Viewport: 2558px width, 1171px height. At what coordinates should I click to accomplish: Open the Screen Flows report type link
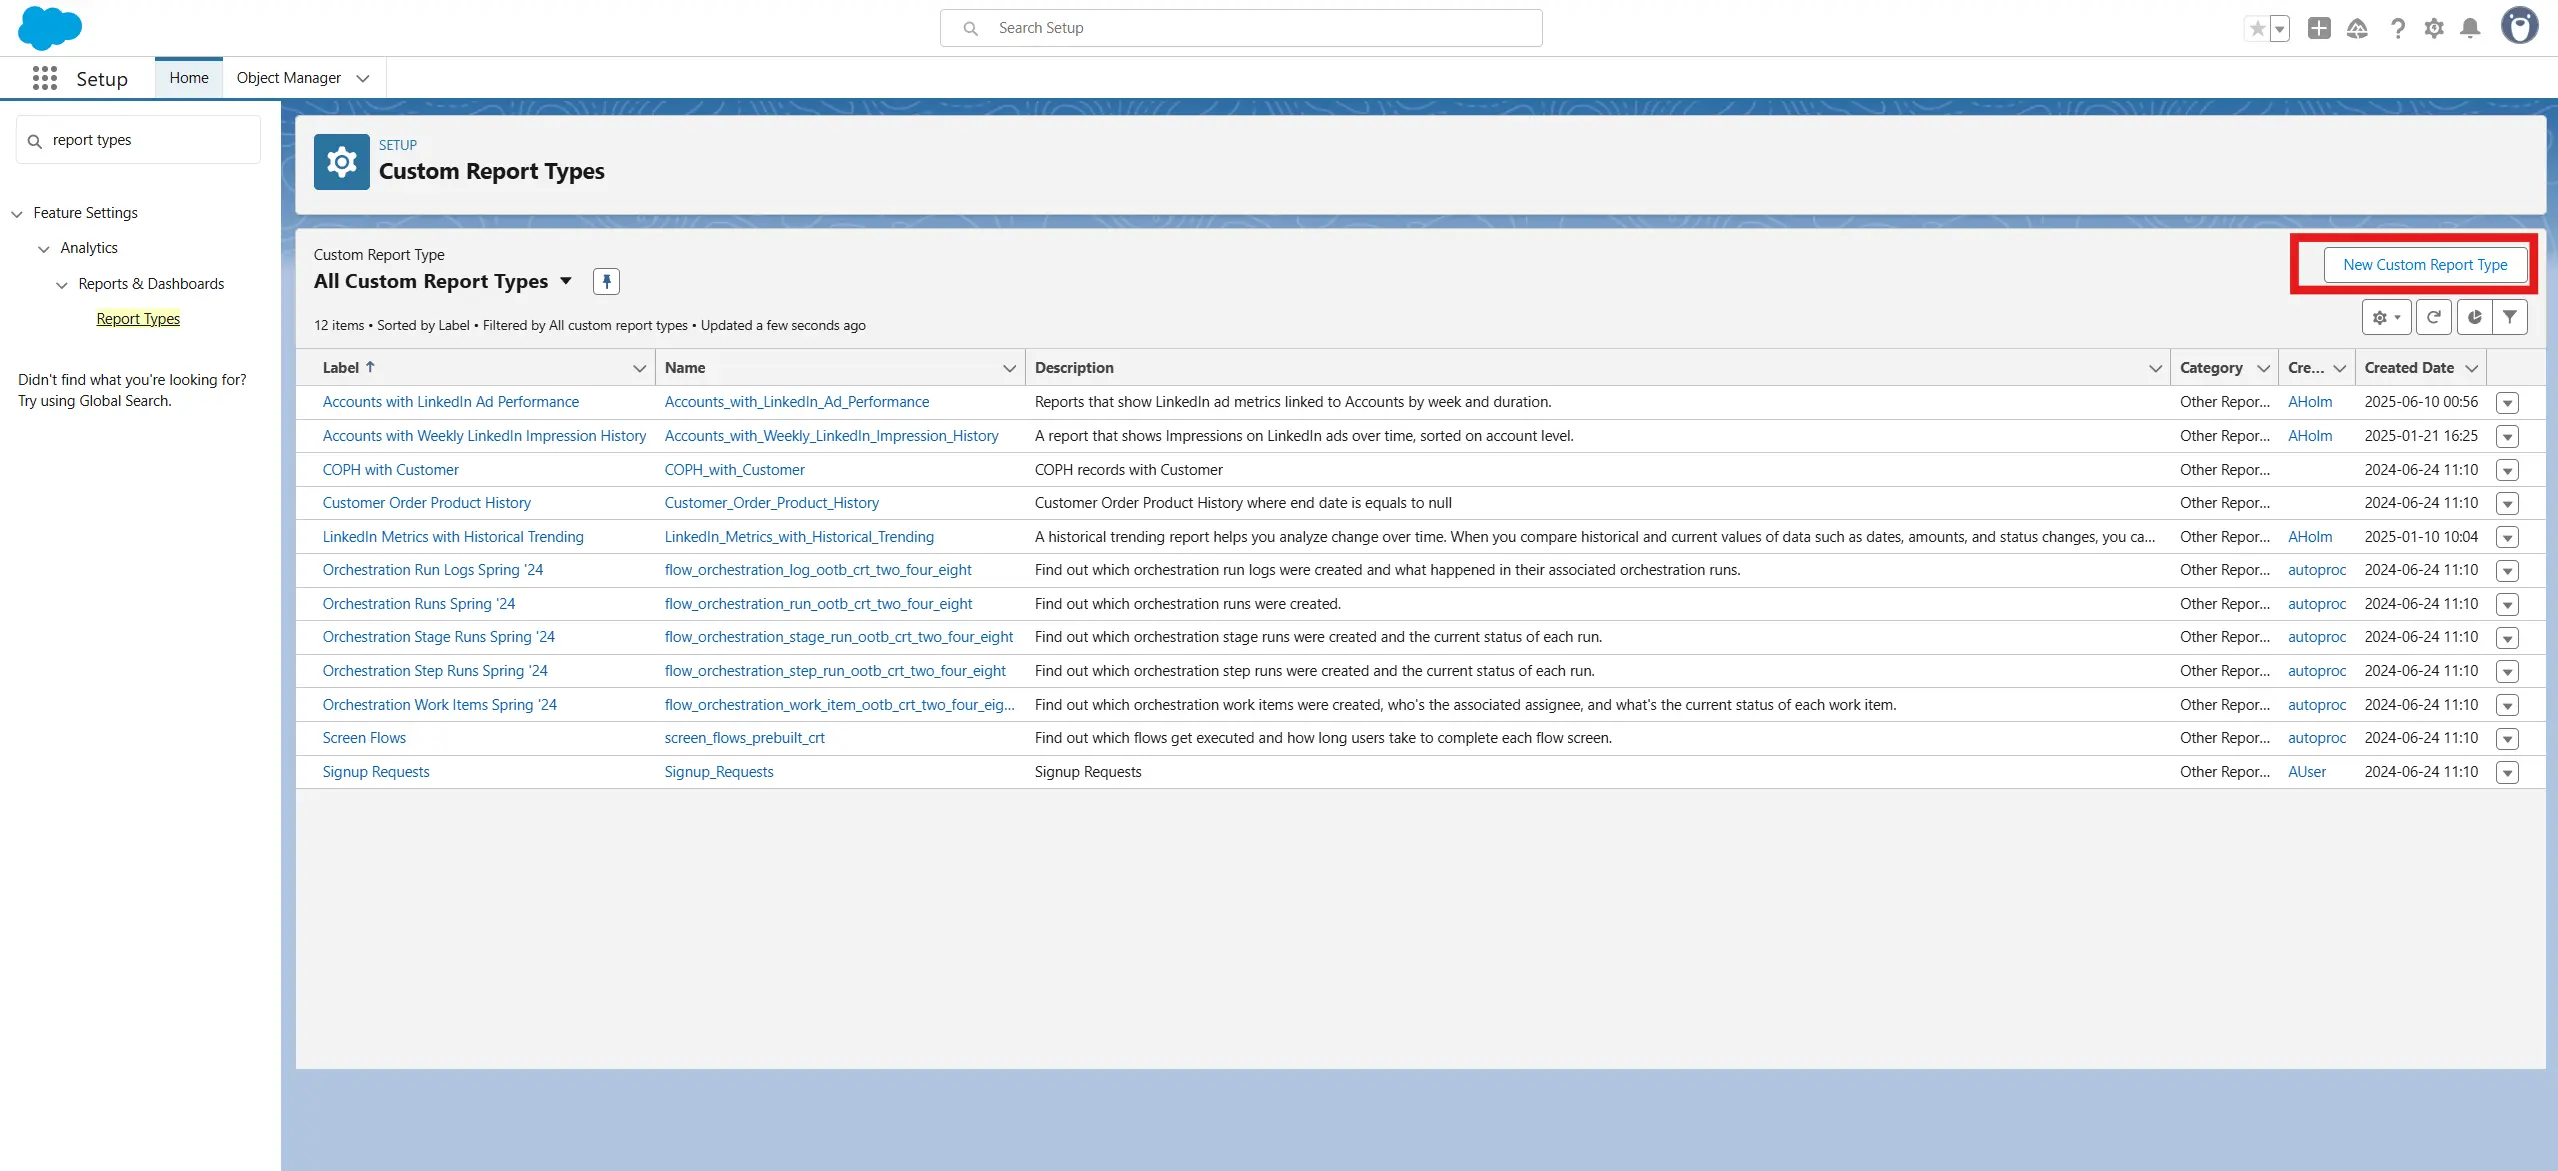pyautogui.click(x=364, y=738)
